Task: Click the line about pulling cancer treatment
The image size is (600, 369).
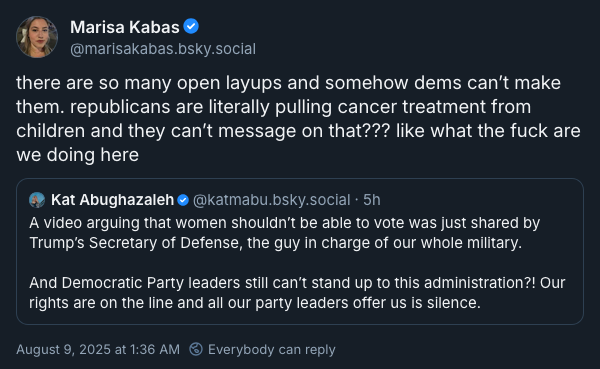Action: [274, 107]
